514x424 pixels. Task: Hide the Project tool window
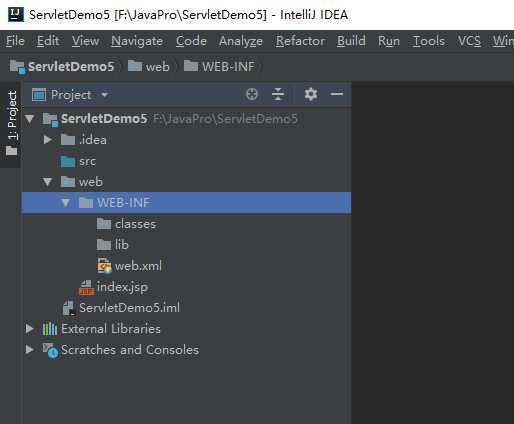(337, 94)
